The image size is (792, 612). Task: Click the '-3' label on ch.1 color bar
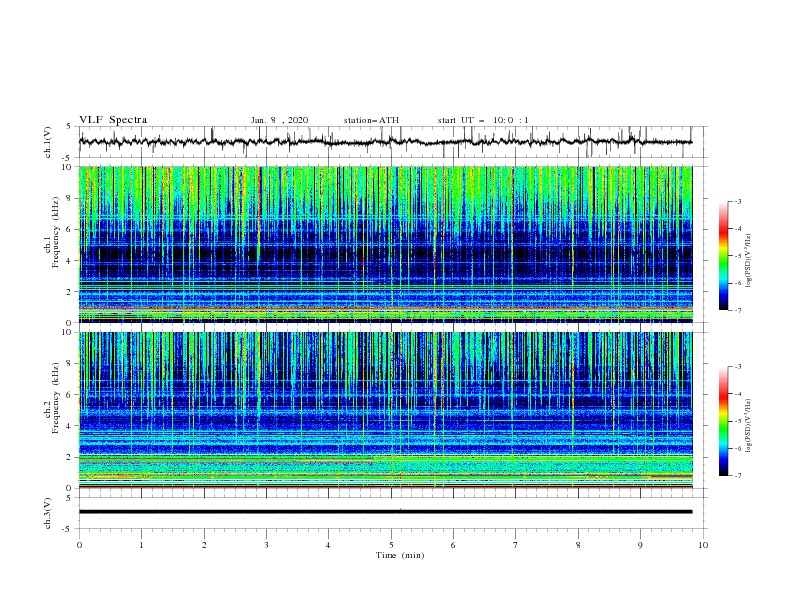coord(737,201)
